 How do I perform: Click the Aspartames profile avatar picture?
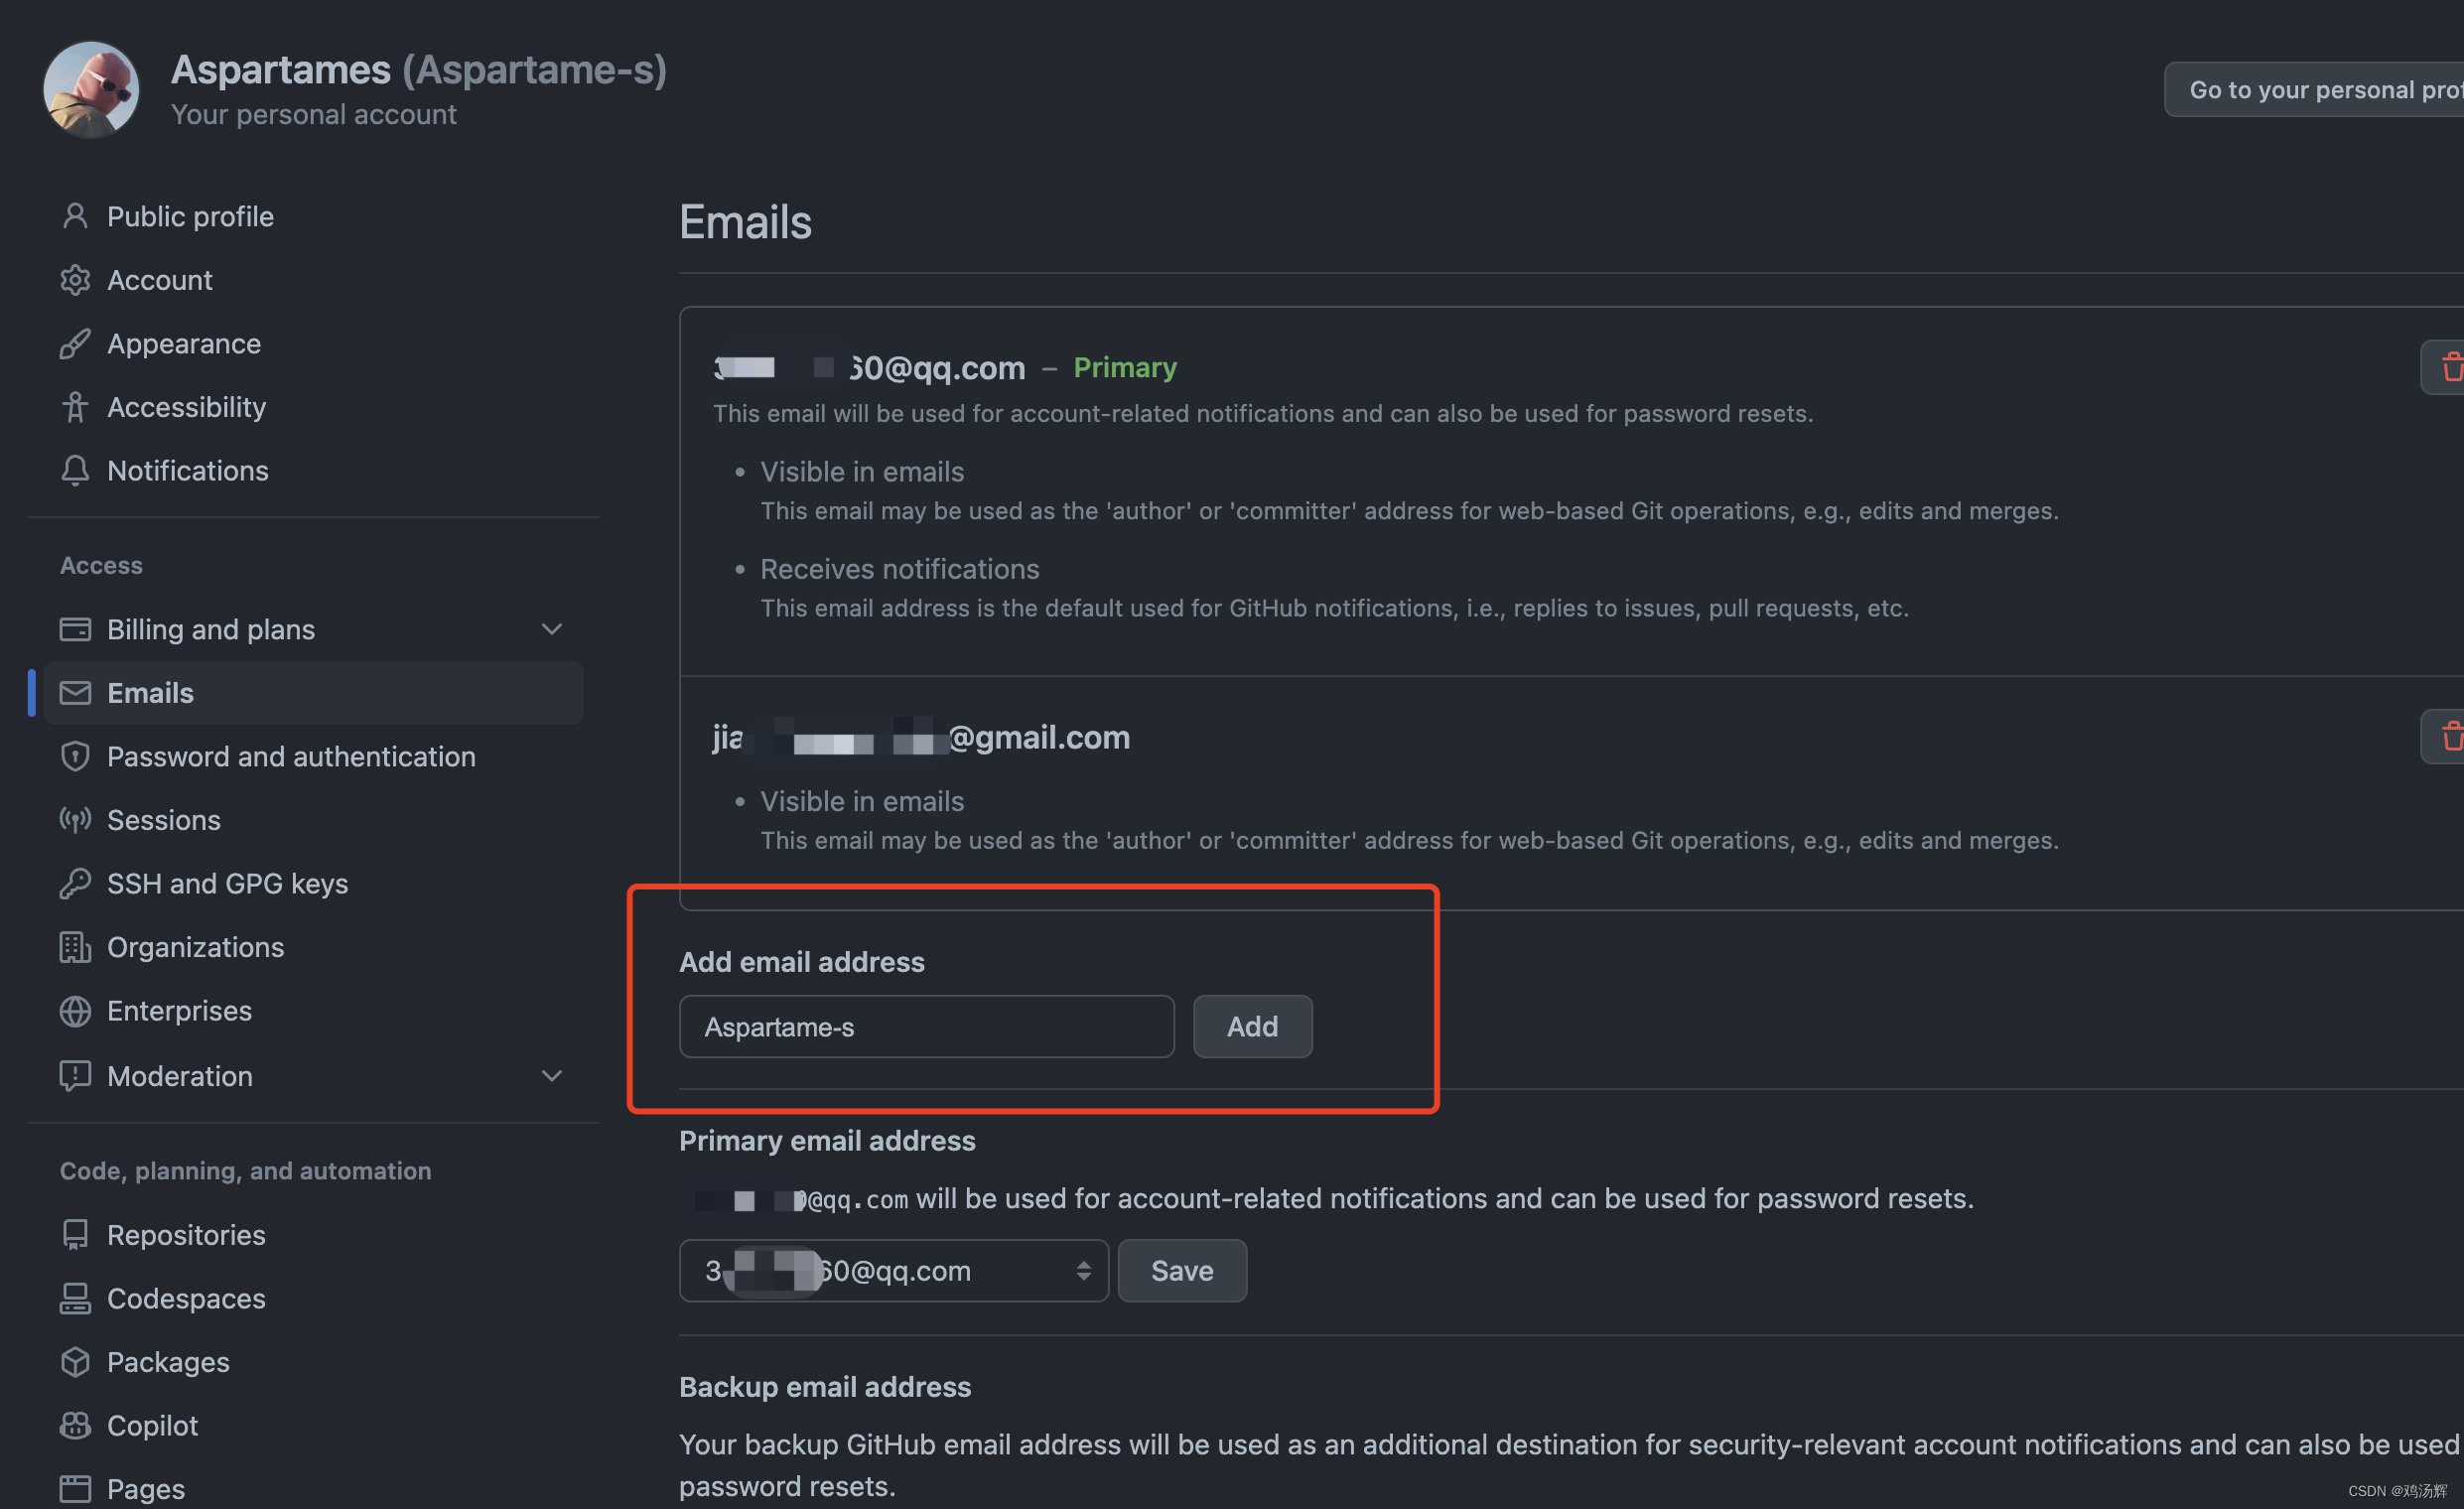coord(91,90)
